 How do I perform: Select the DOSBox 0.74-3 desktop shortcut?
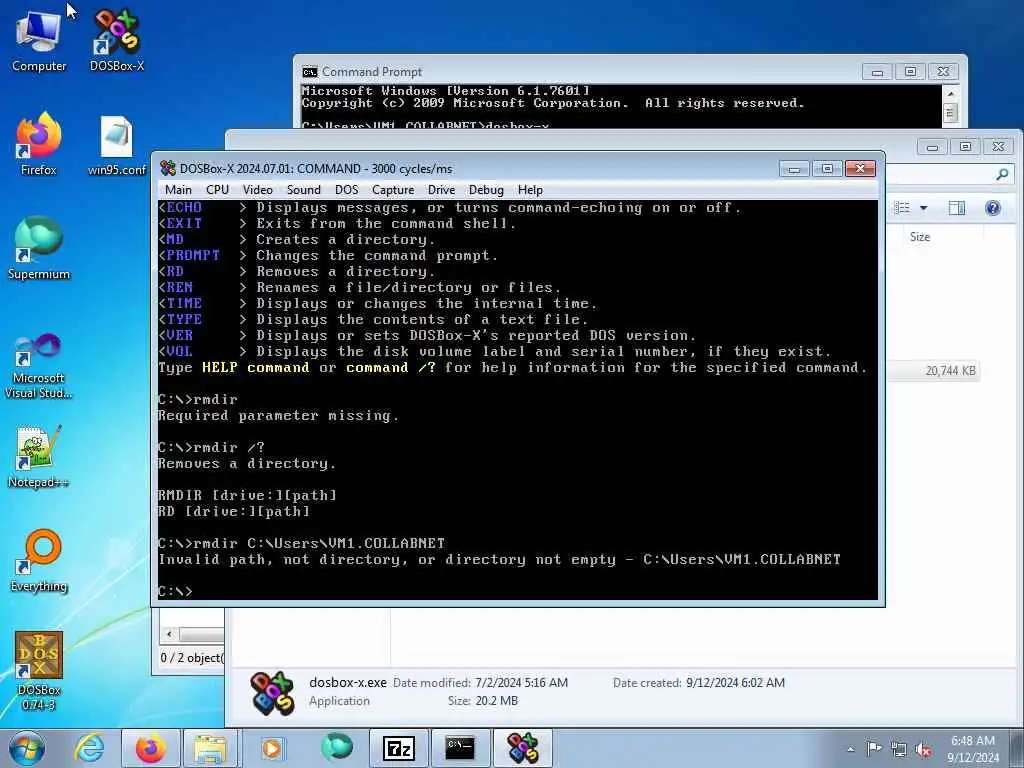tap(39, 671)
